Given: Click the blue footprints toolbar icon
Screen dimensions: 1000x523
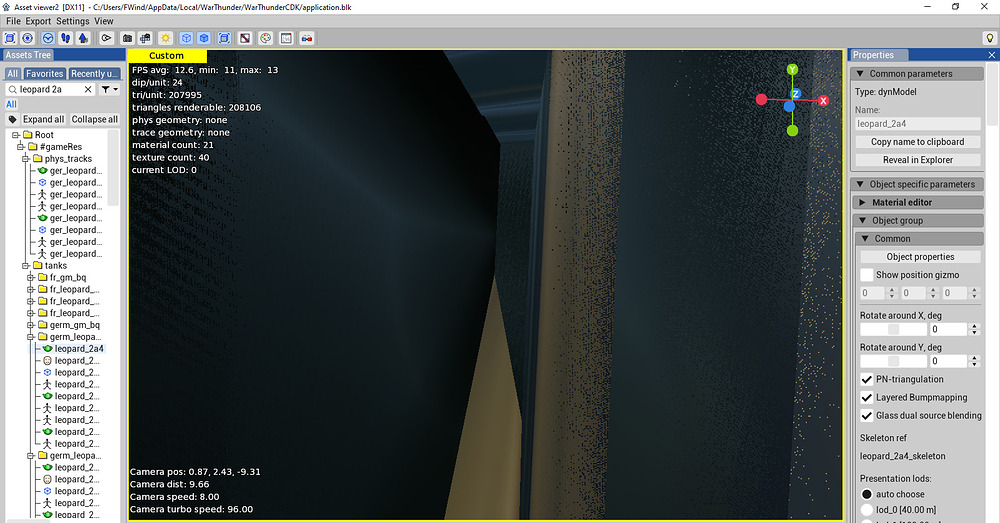Looking at the screenshot, I should coord(65,38).
